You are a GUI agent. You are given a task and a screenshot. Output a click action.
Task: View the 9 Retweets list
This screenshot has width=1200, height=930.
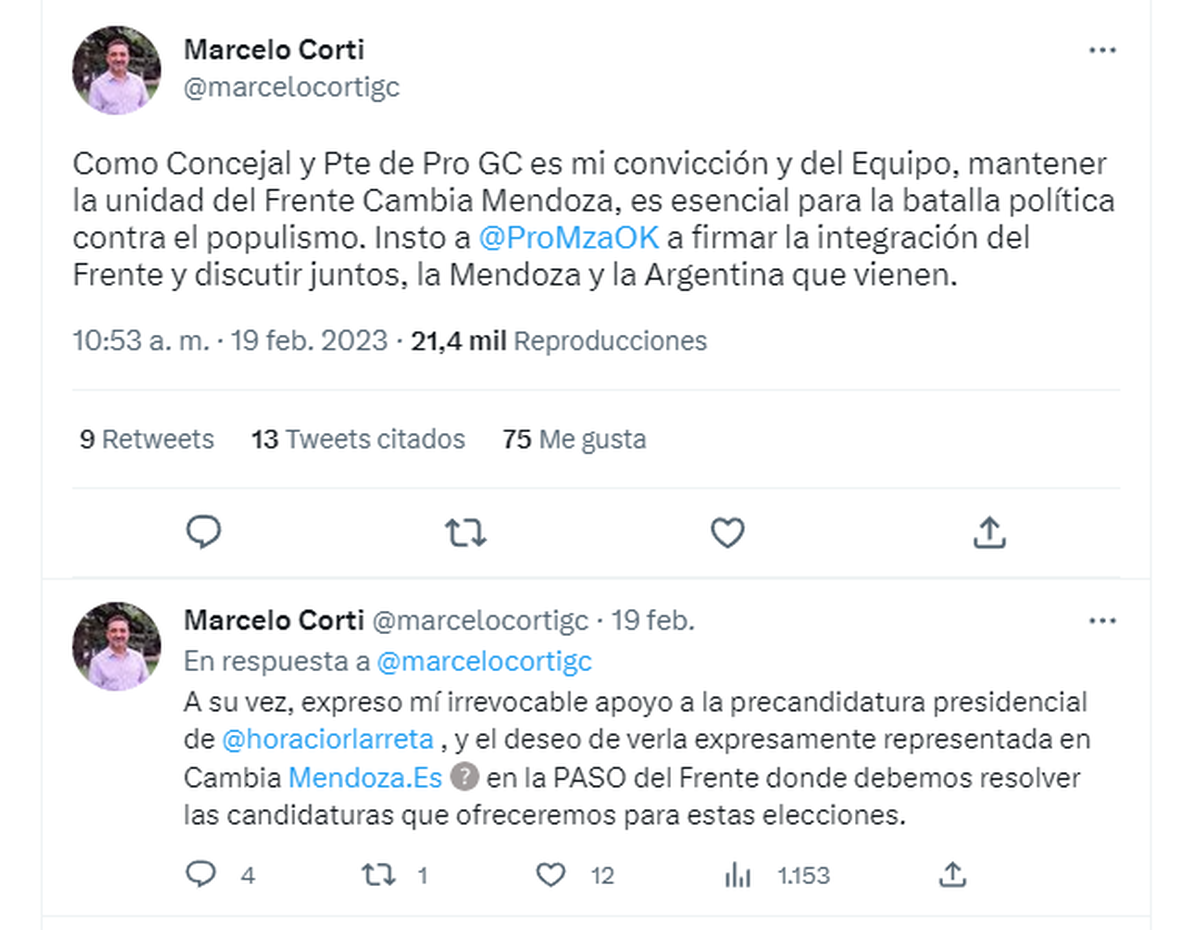click(x=146, y=439)
